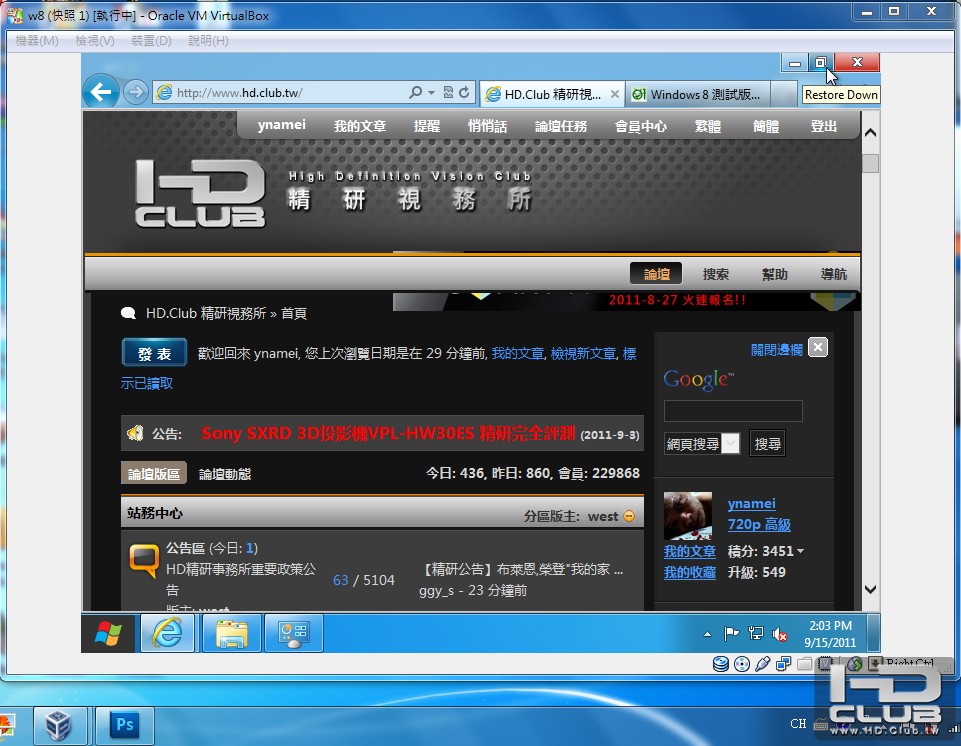
Task: Click ynamei avatar thumbnail in sidebar
Action: 688,516
